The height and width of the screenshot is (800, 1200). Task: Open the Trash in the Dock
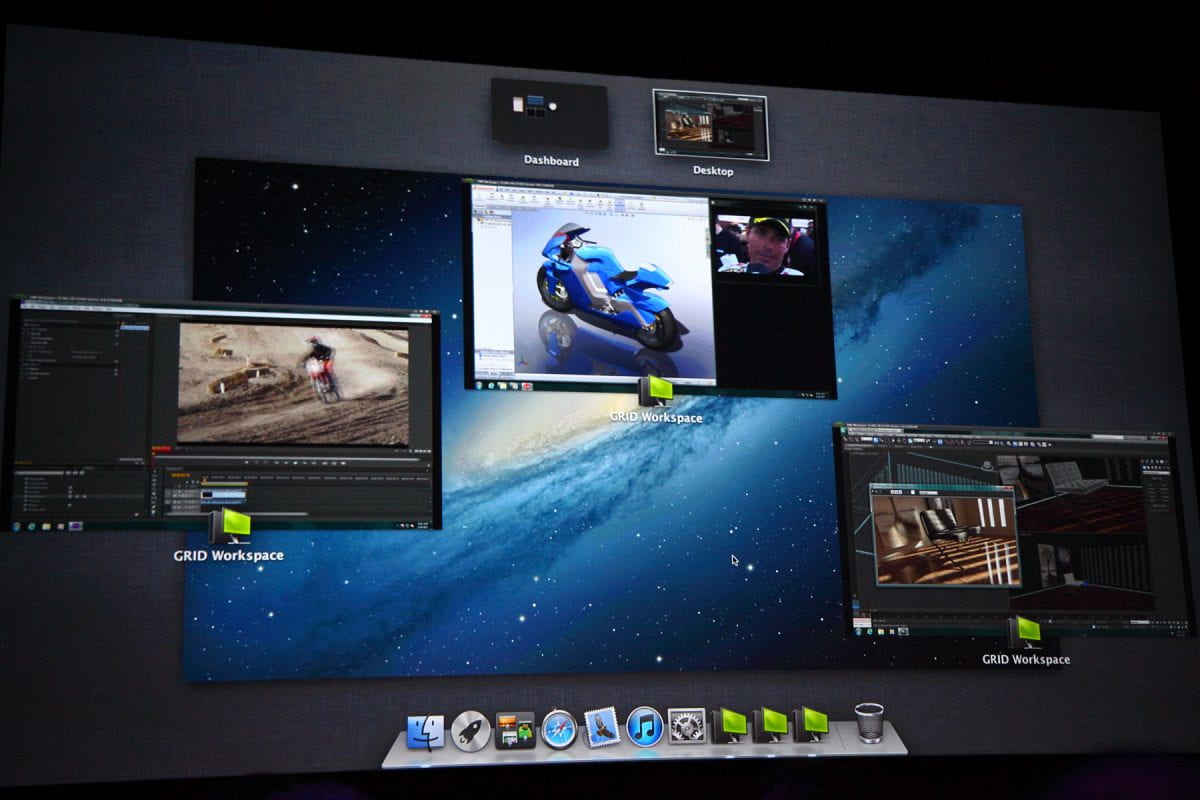click(x=869, y=722)
